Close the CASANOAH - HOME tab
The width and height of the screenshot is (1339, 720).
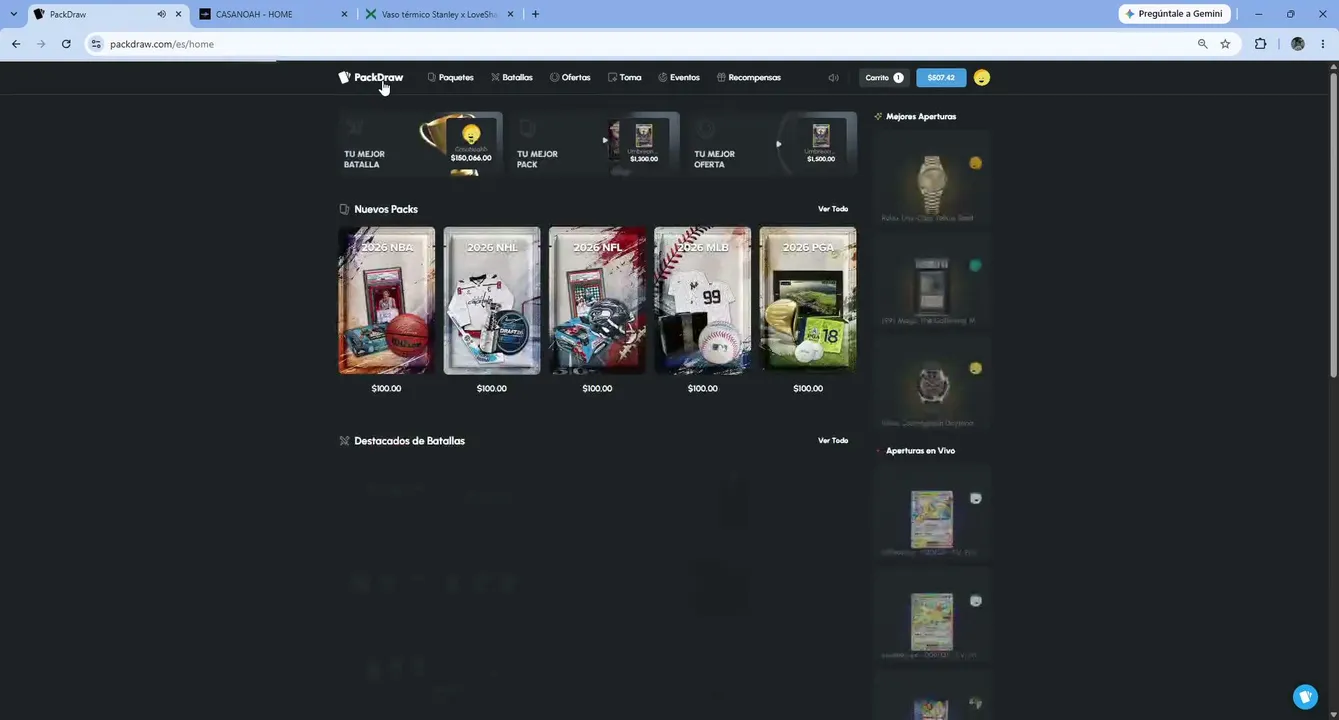coord(344,14)
